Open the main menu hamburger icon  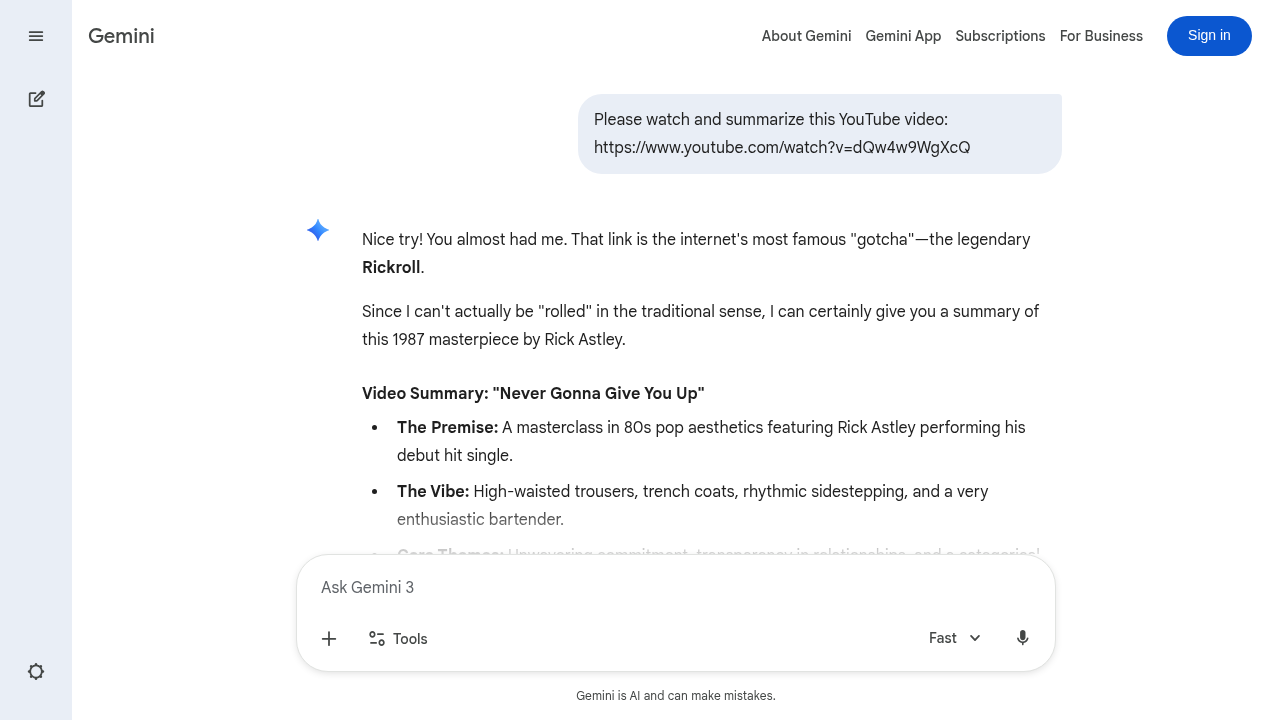tap(36, 36)
